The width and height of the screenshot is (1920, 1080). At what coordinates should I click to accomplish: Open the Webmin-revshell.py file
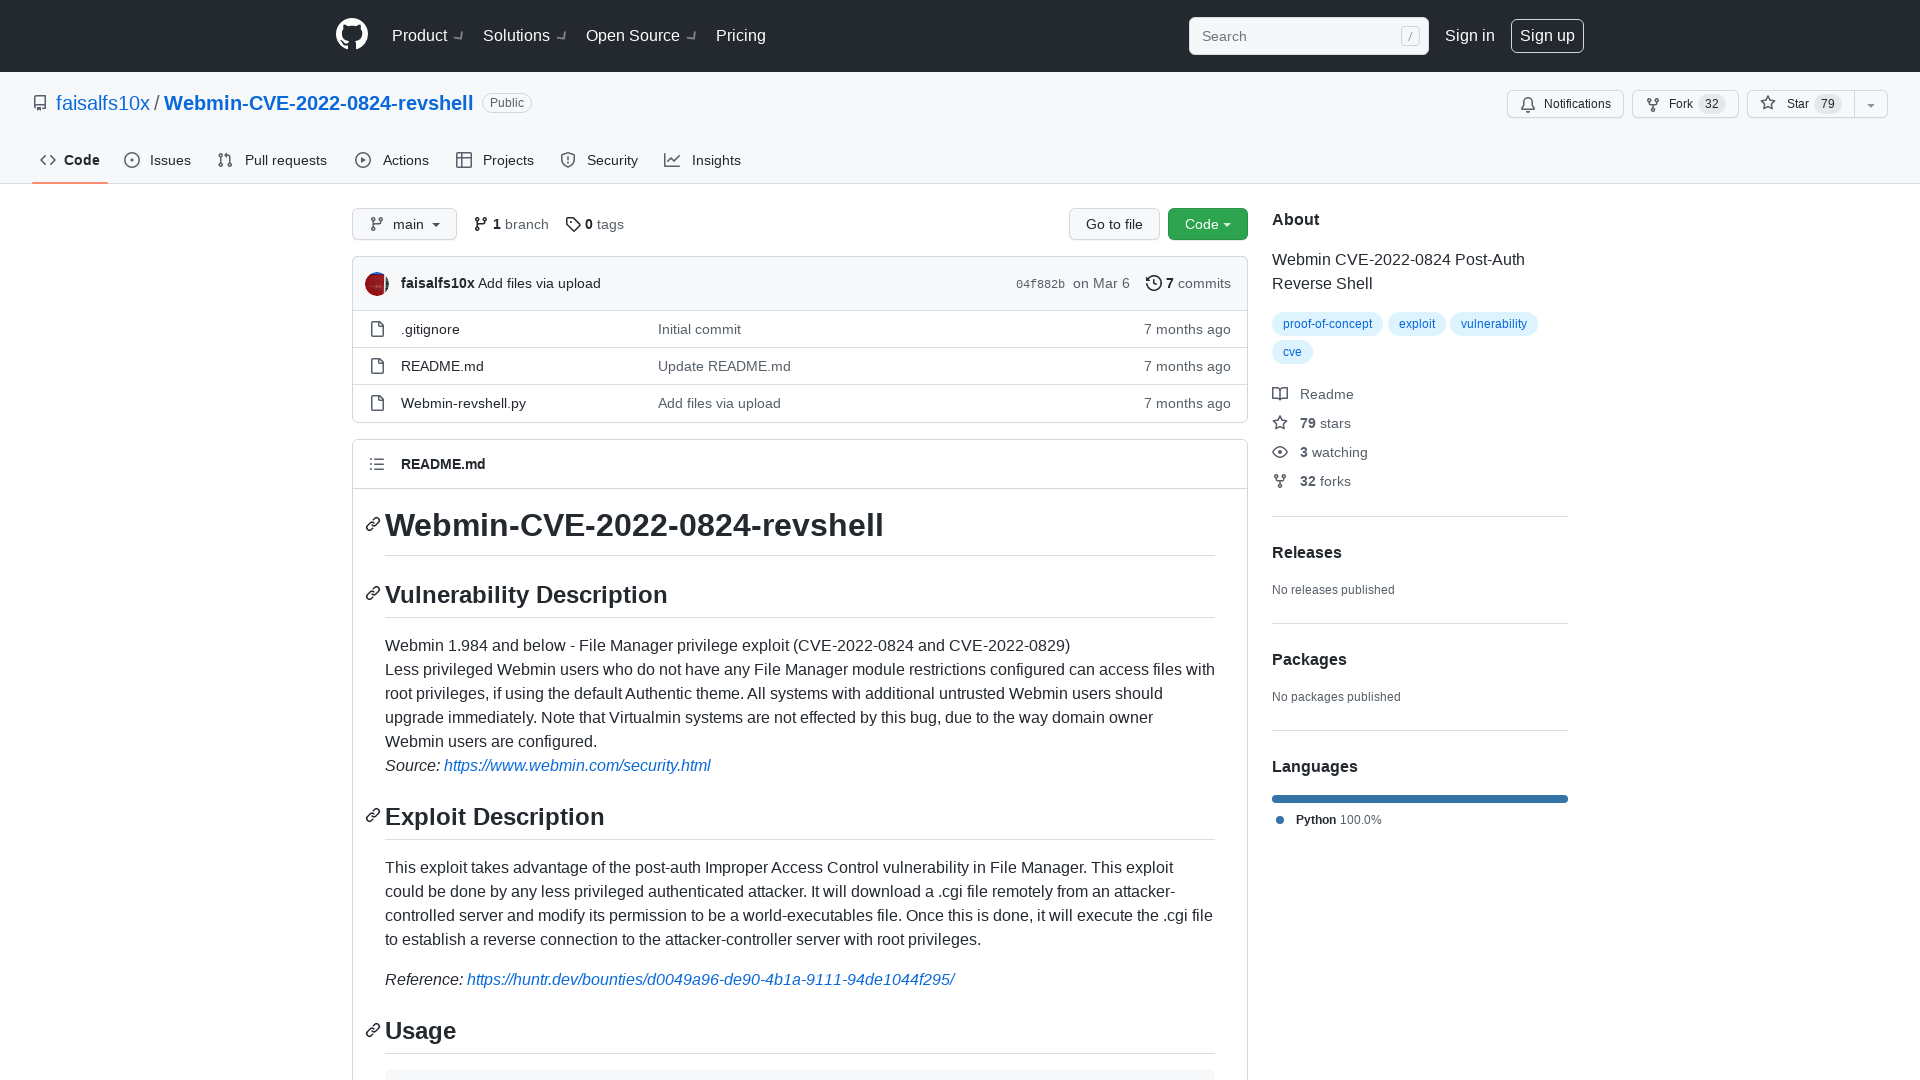point(463,403)
